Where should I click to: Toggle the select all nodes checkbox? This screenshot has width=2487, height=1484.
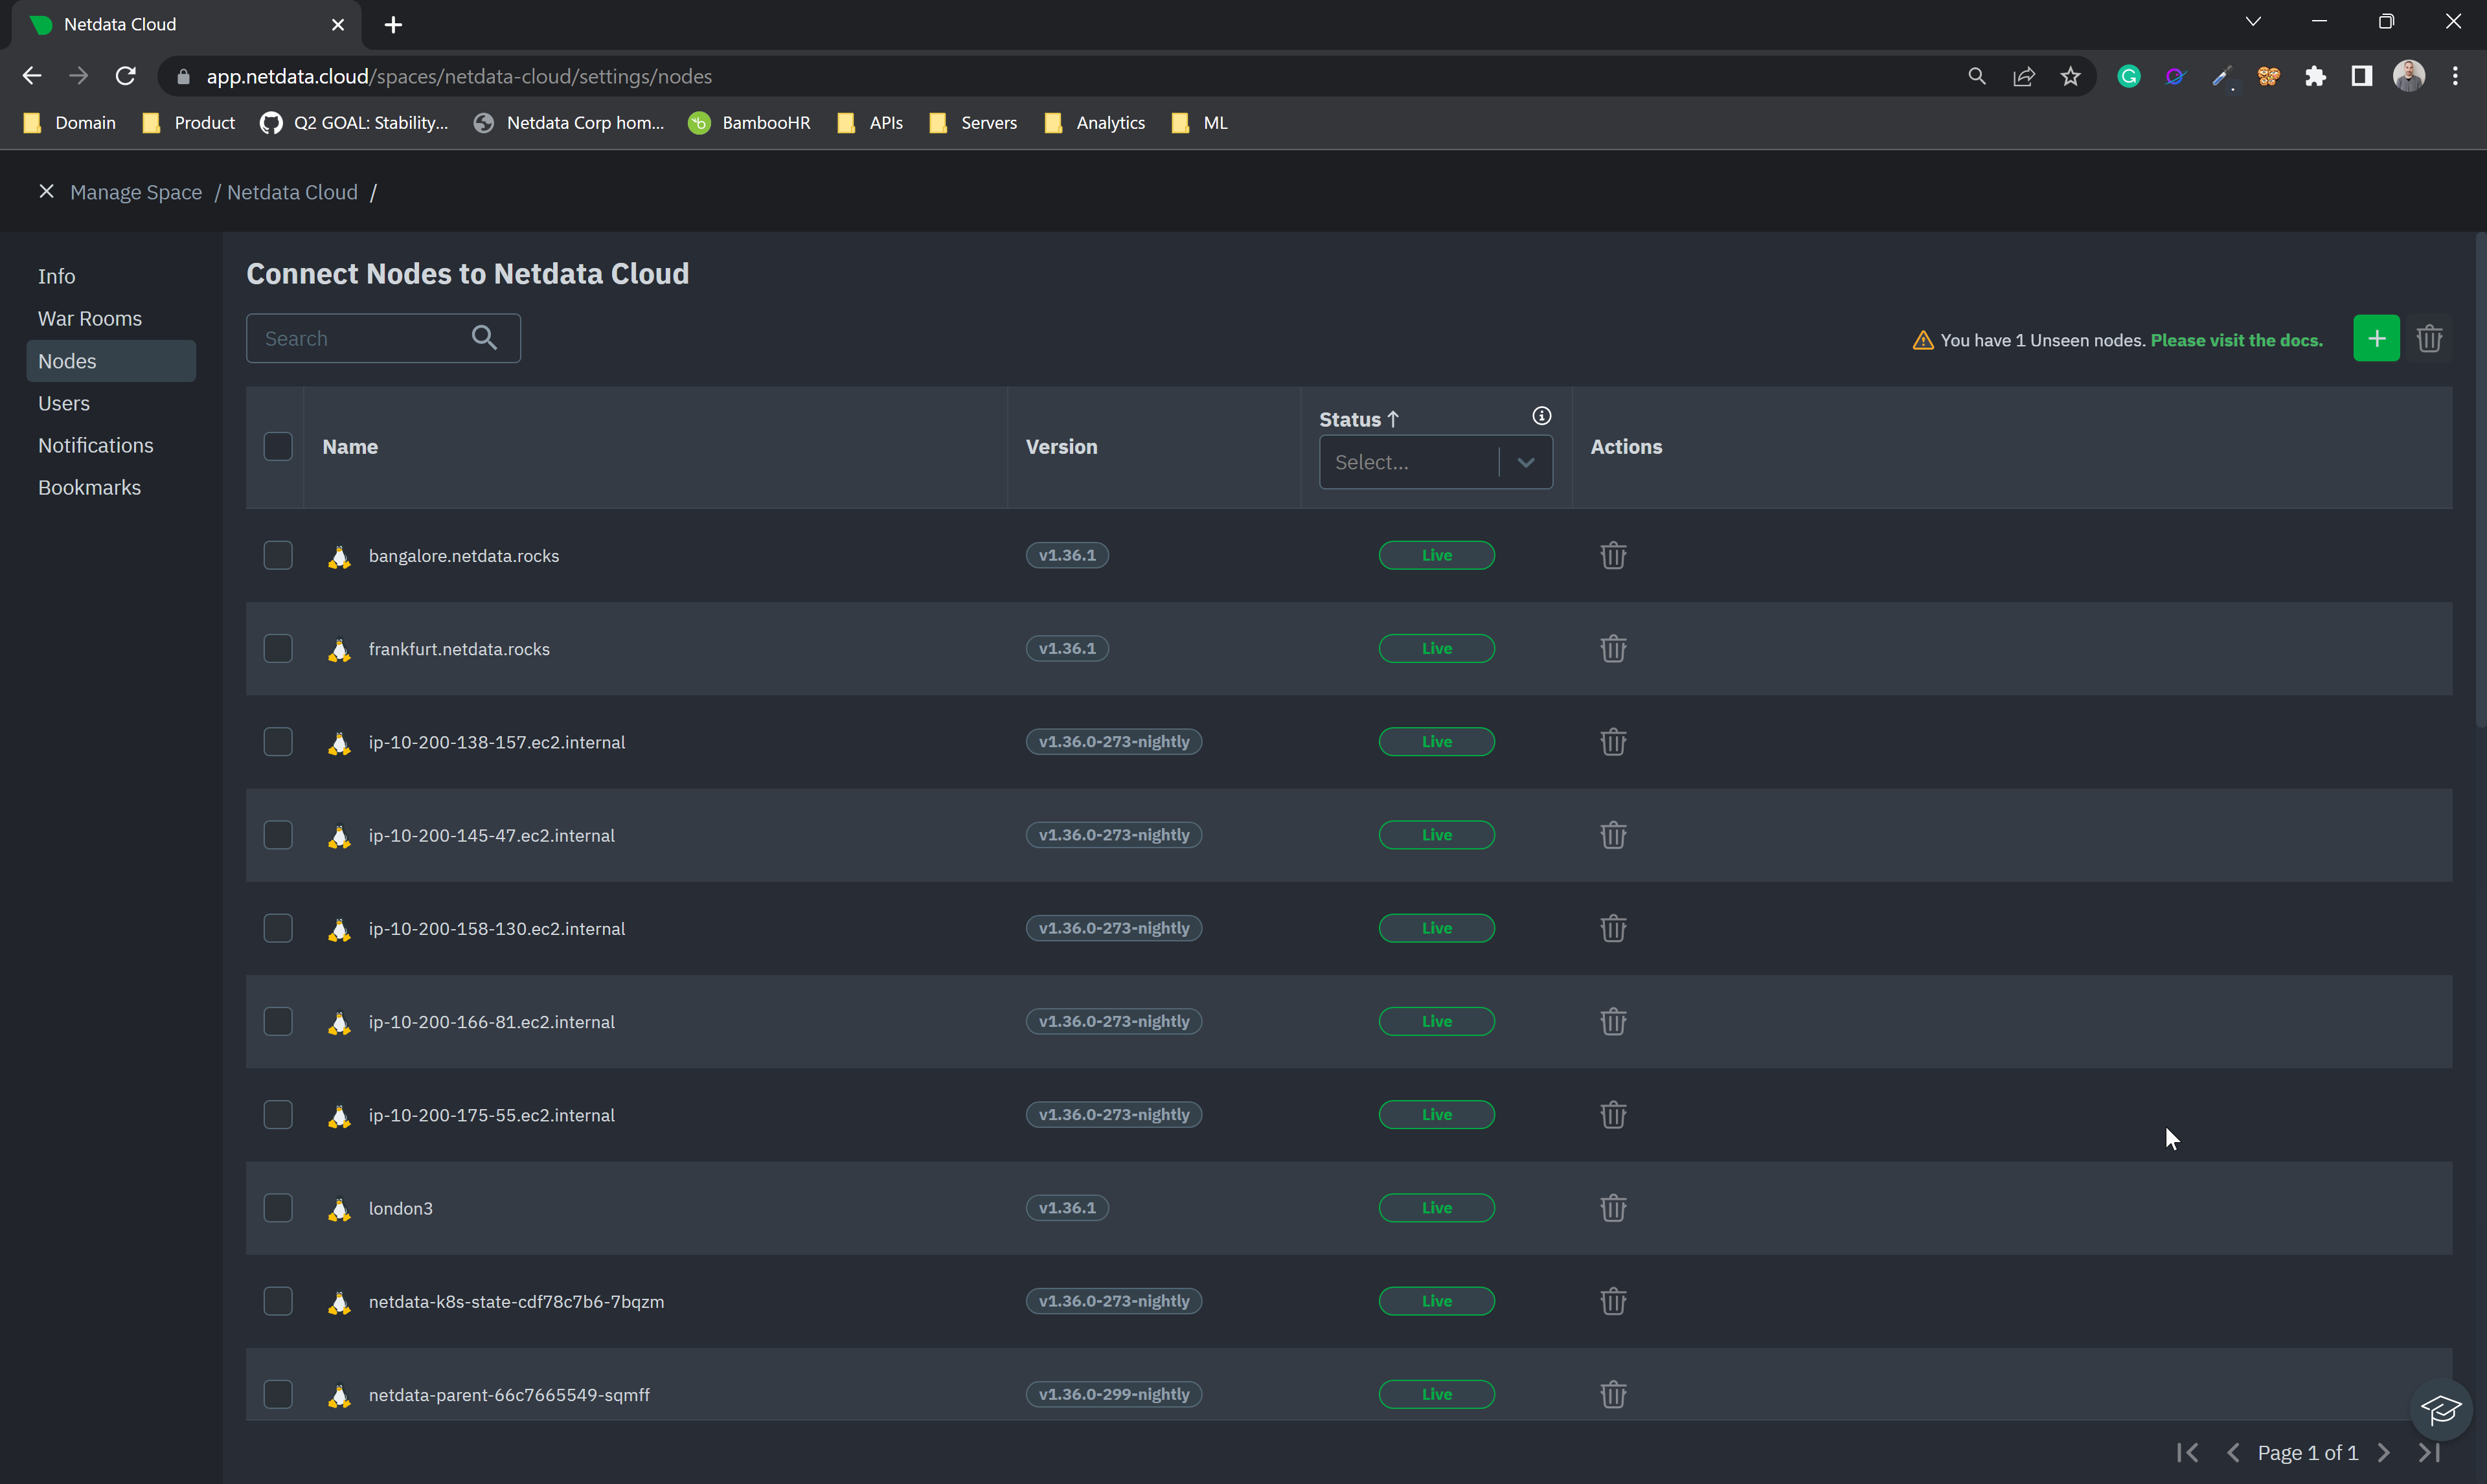point(278,447)
